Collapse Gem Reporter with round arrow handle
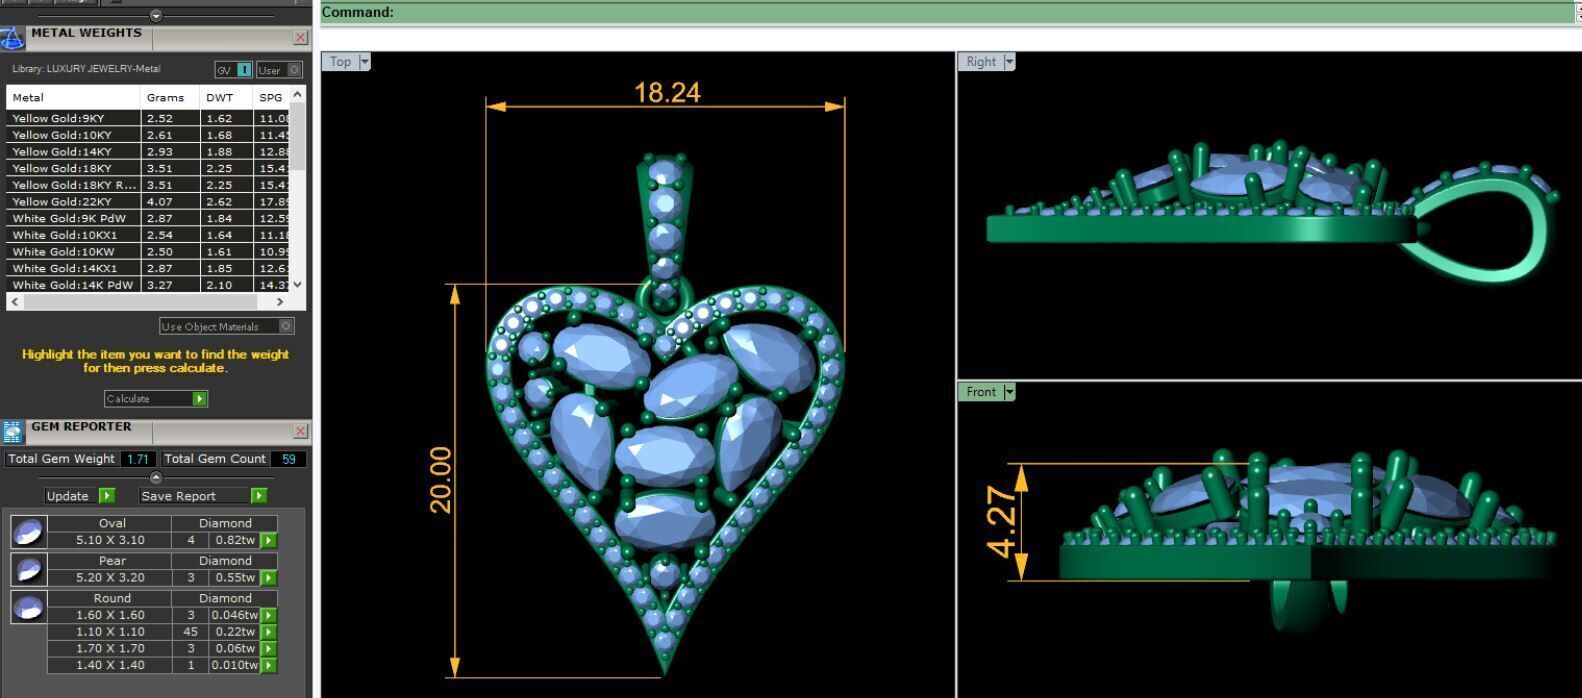Viewport: 1582px width, 698px height. [155, 477]
